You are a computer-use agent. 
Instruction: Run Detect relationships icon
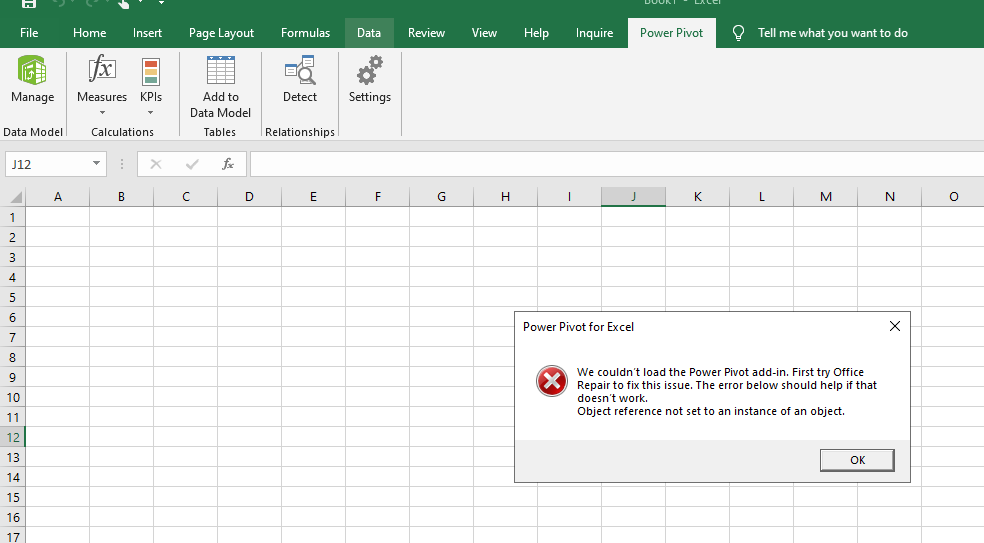(x=299, y=72)
